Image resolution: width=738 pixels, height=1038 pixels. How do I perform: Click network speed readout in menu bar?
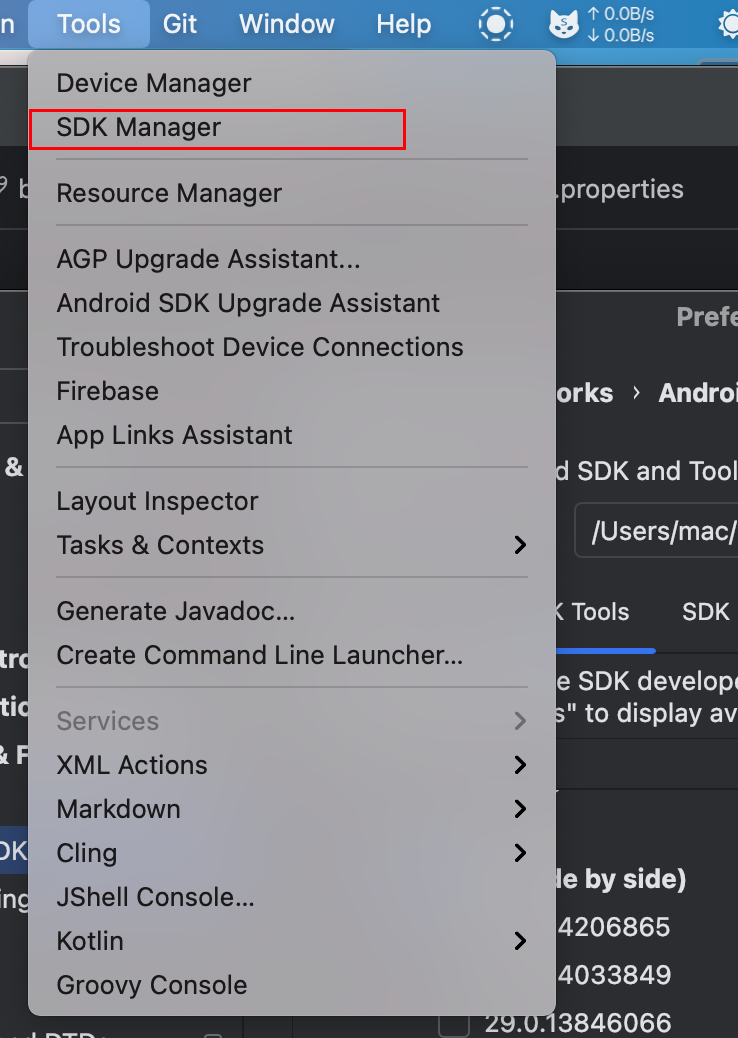pos(621,24)
